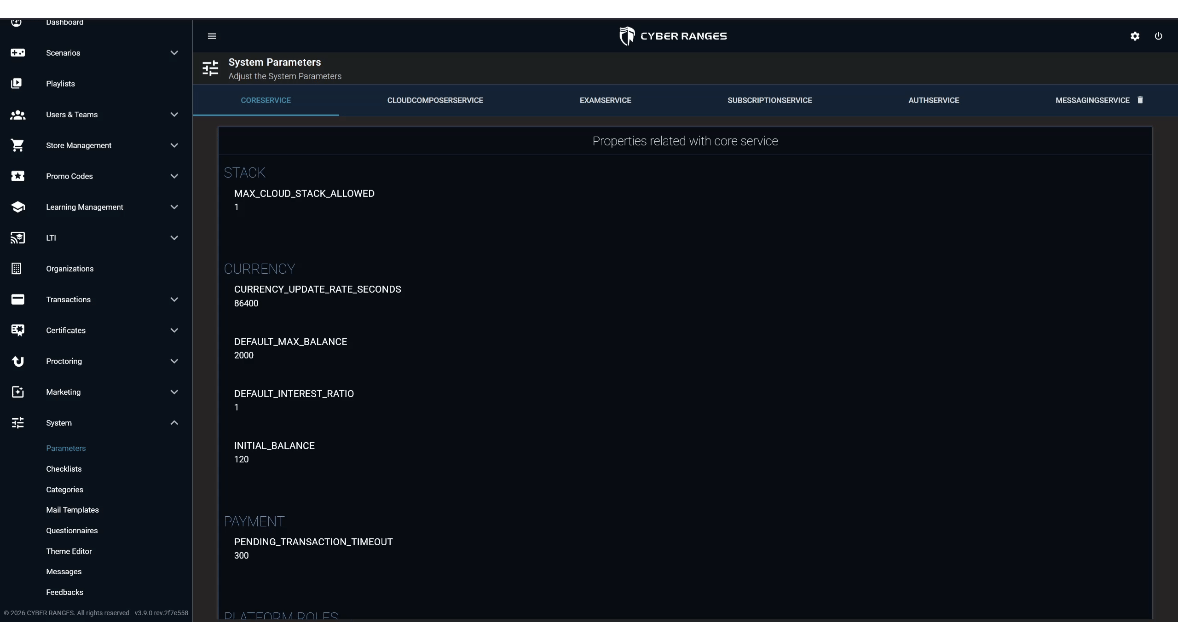1178x640 pixels.
Task: Open the Theme Editor link
Action: pos(68,551)
